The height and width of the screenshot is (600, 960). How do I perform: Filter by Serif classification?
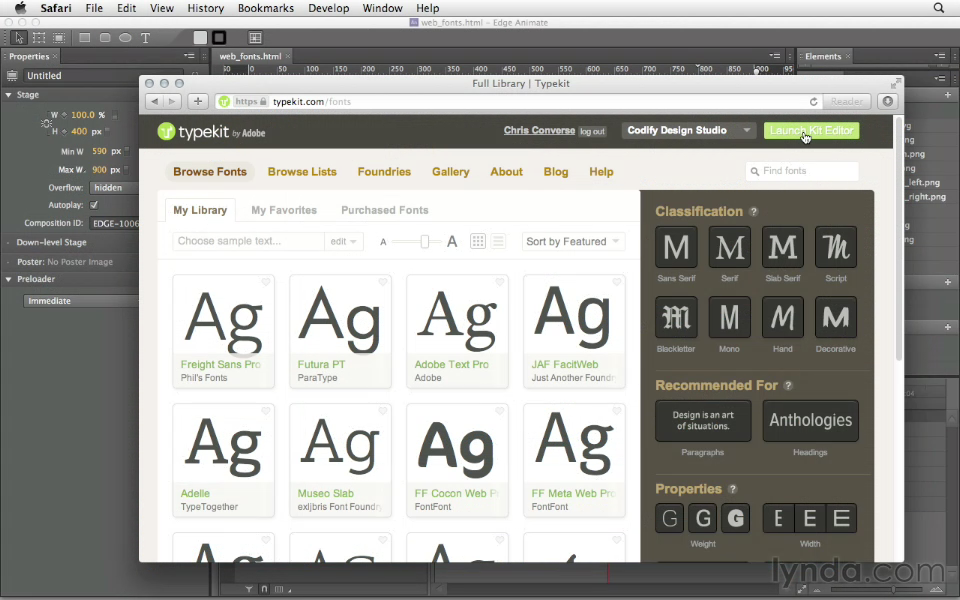[x=729, y=247]
